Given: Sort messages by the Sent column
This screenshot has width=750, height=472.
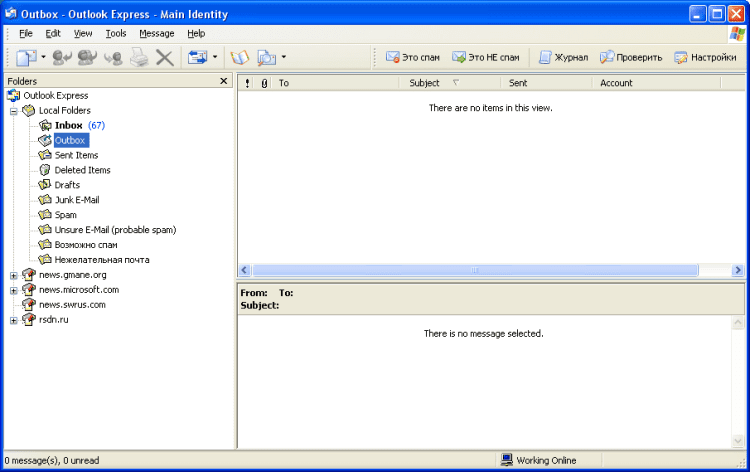Looking at the screenshot, I should [x=546, y=83].
